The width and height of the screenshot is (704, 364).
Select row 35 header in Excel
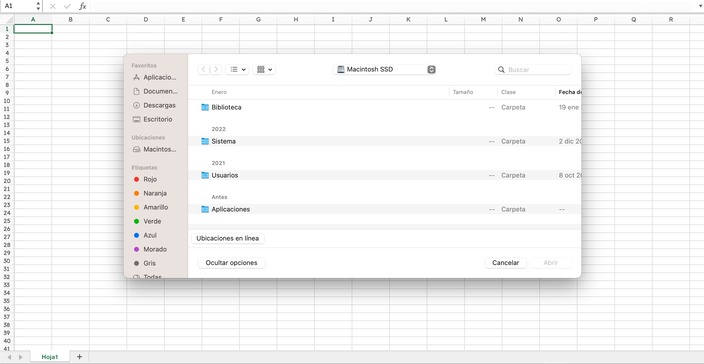coord(7,301)
